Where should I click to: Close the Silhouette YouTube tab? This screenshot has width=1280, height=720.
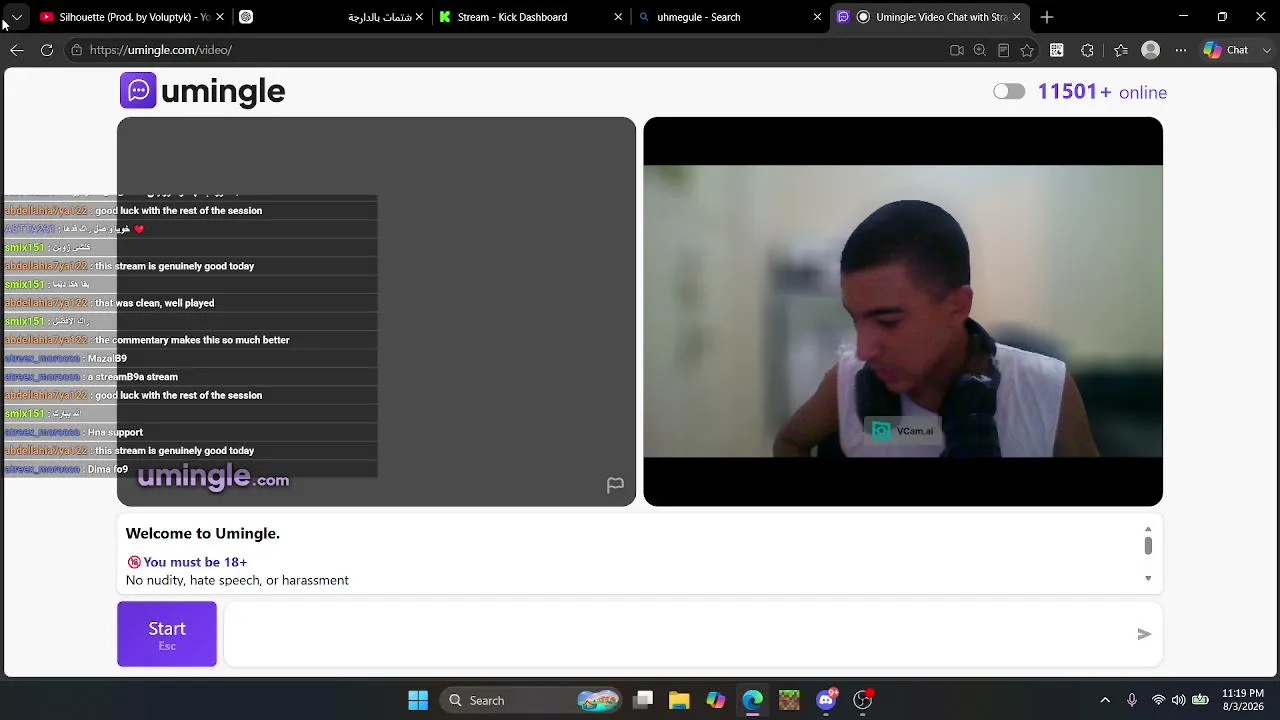coord(220,17)
